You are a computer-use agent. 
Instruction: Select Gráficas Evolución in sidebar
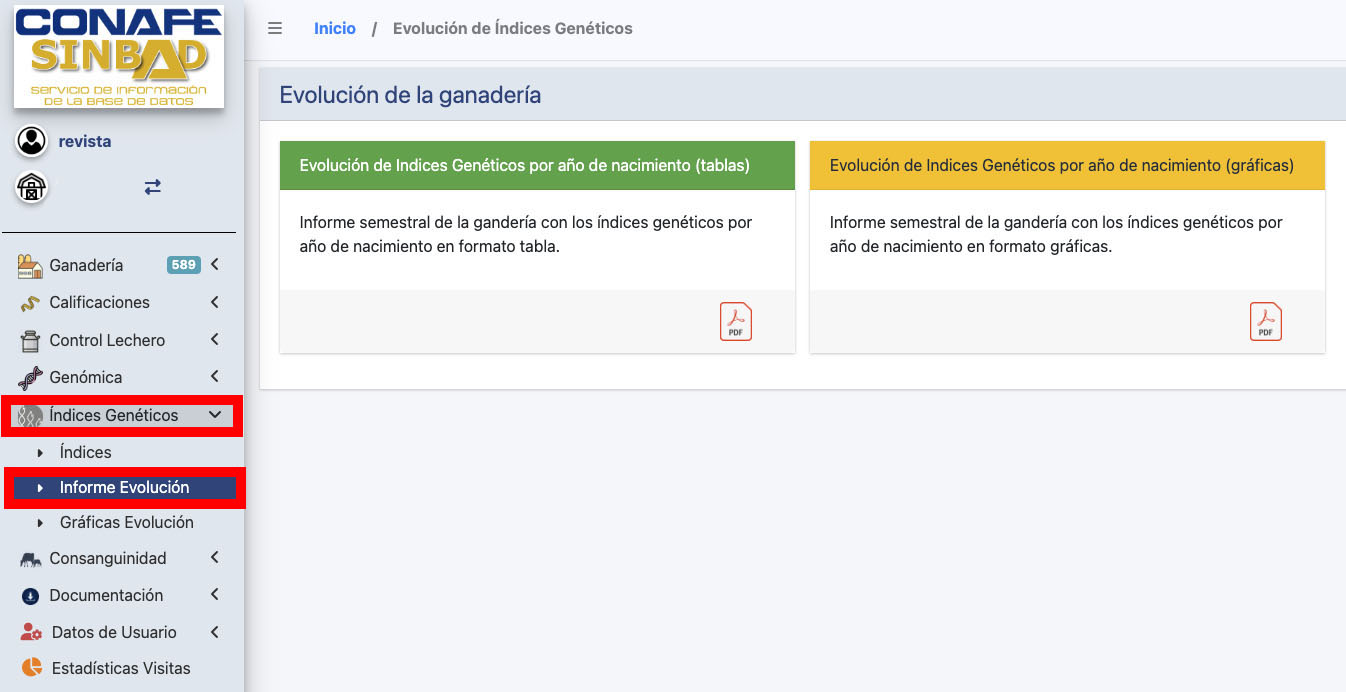click(126, 522)
